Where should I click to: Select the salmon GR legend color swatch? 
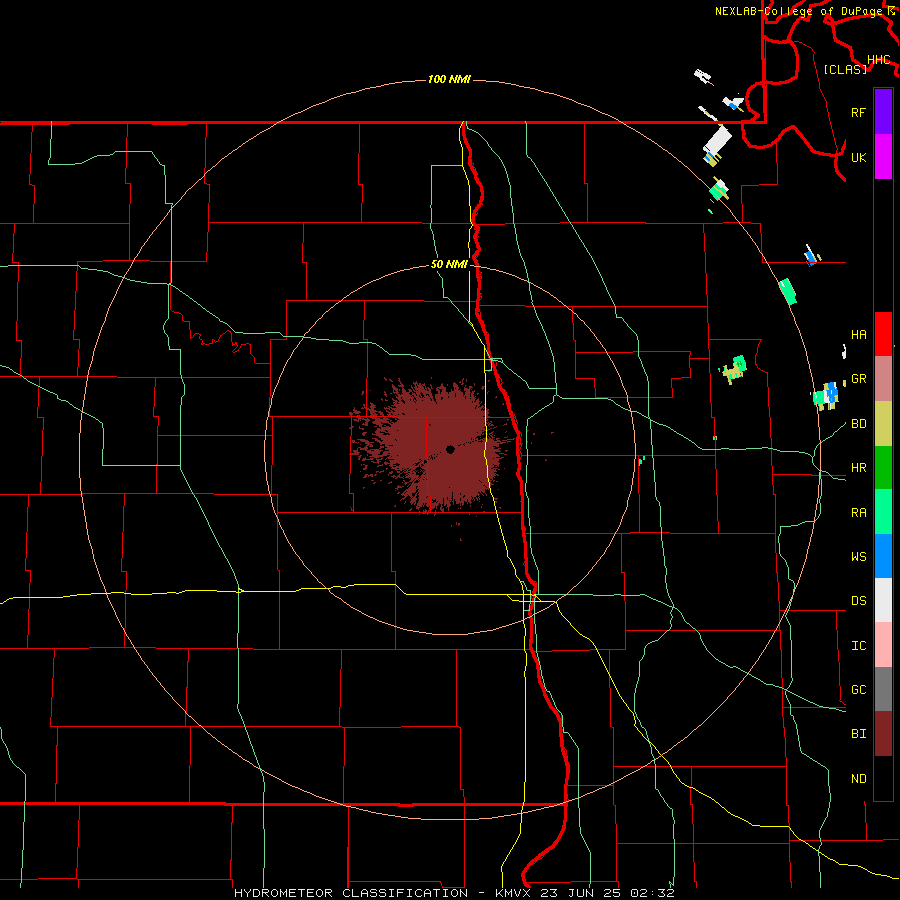click(x=883, y=378)
